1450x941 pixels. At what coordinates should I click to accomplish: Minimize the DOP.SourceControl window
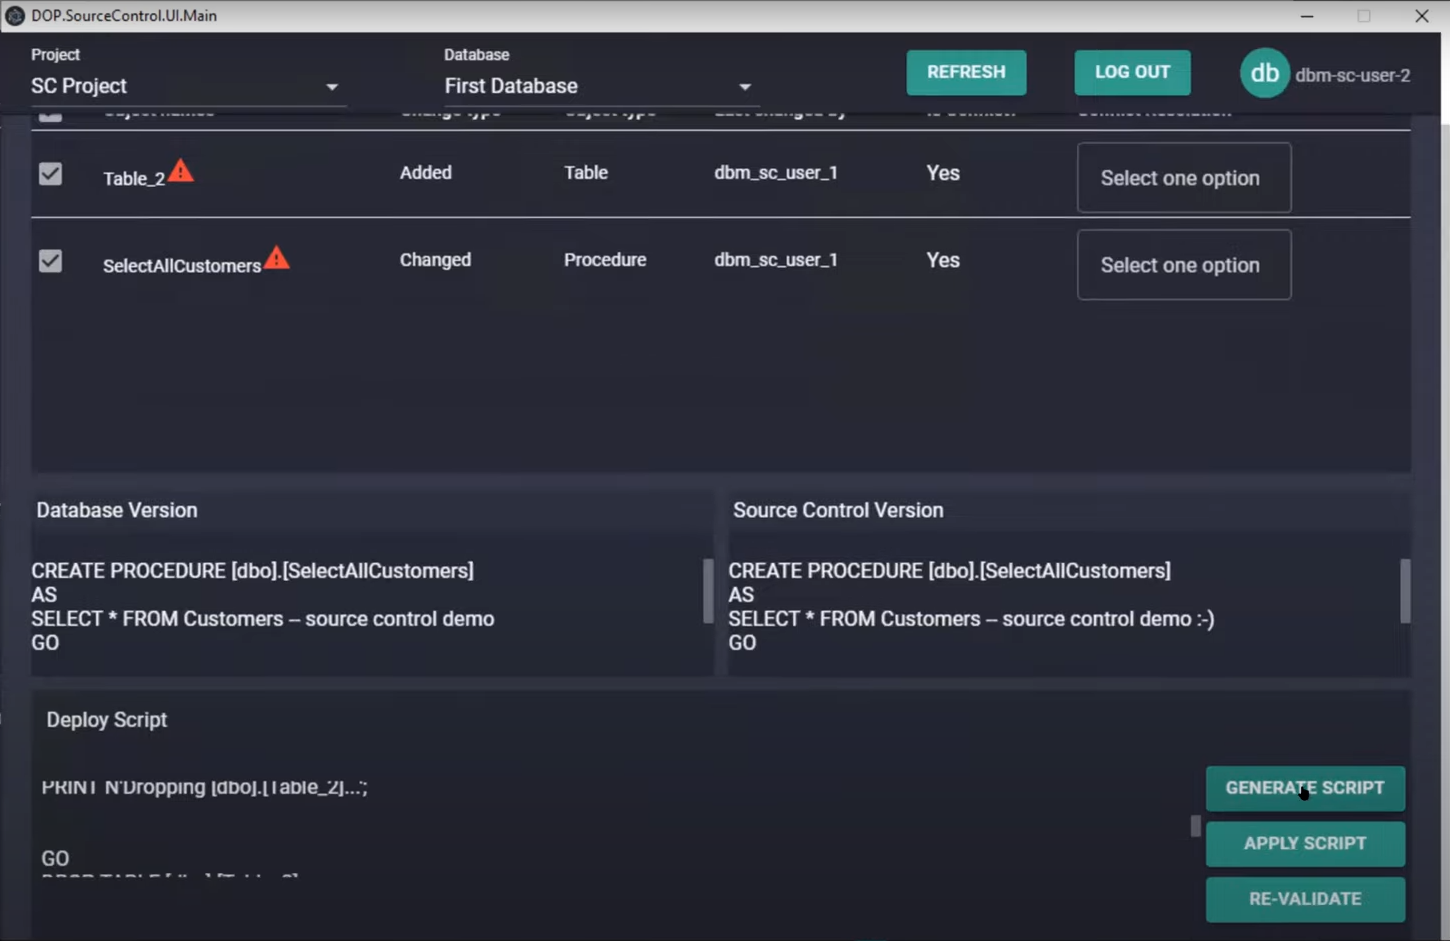pos(1307,16)
